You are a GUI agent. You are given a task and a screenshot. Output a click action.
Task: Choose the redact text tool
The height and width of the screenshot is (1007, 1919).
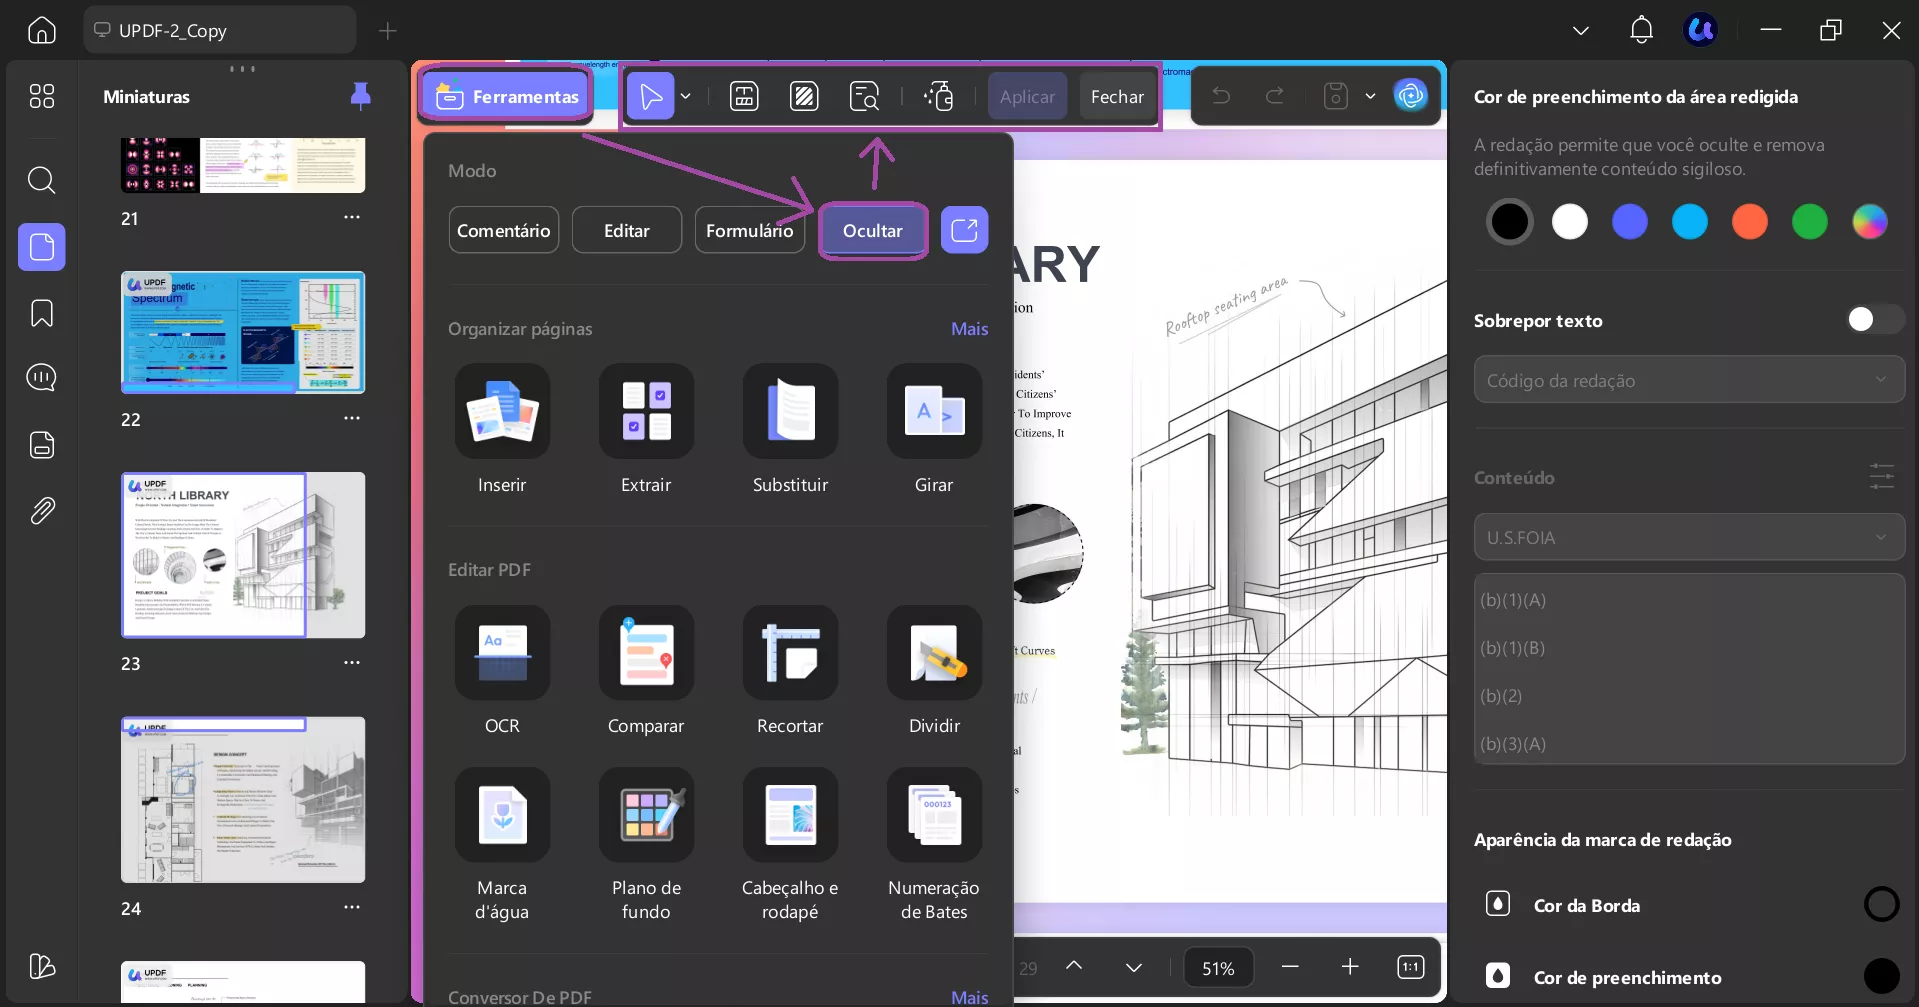click(x=744, y=96)
